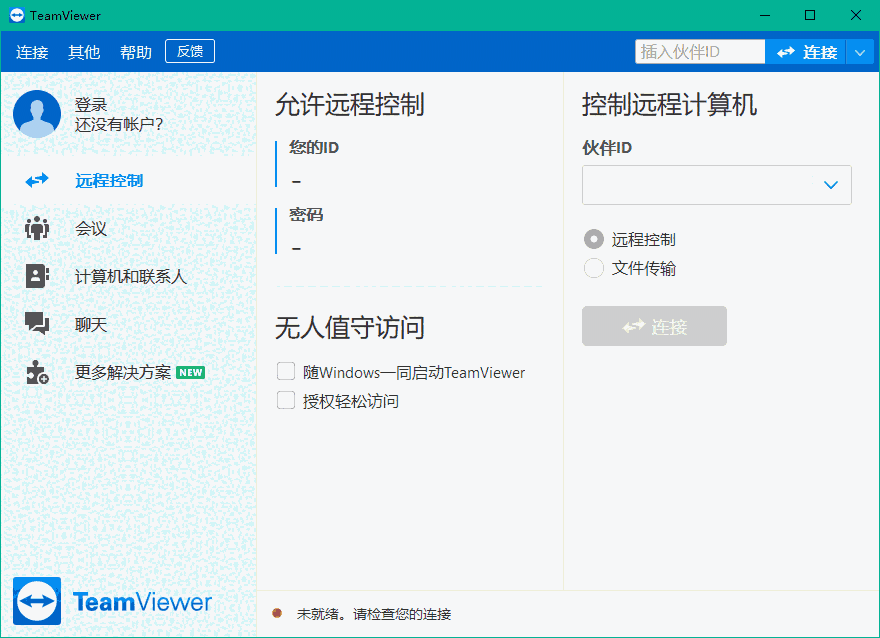Select the 远程控制 radio option
This screenshot has width=880, height=638.
tap(593, 239)
